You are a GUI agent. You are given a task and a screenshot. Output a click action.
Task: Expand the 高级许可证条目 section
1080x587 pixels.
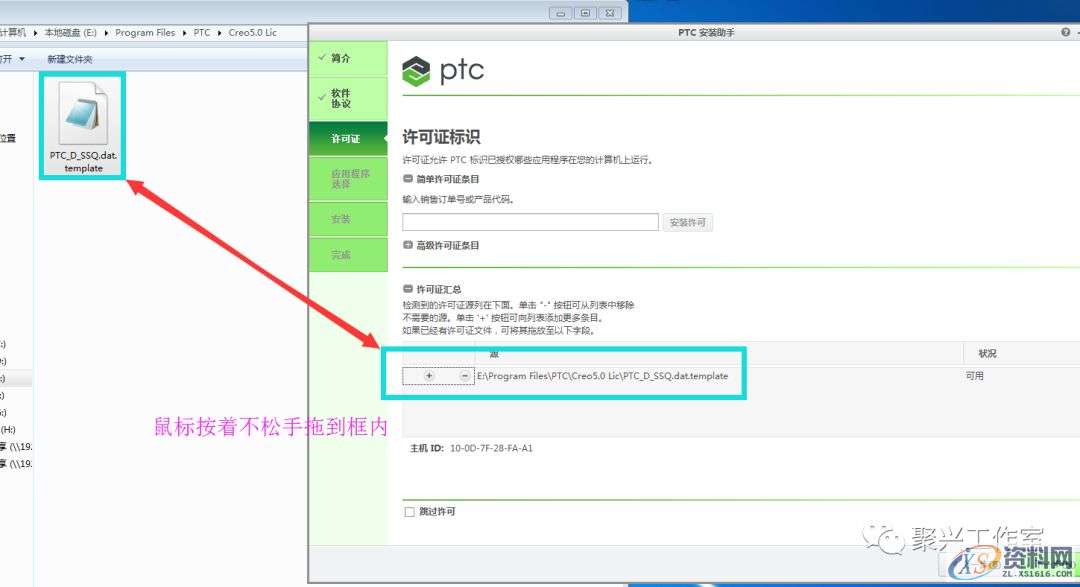tap(408, 245)
